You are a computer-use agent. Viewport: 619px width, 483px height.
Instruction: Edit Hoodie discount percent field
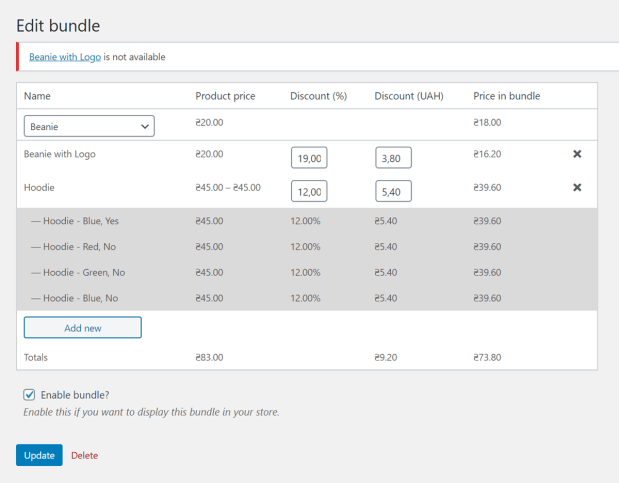pos(309,190)
